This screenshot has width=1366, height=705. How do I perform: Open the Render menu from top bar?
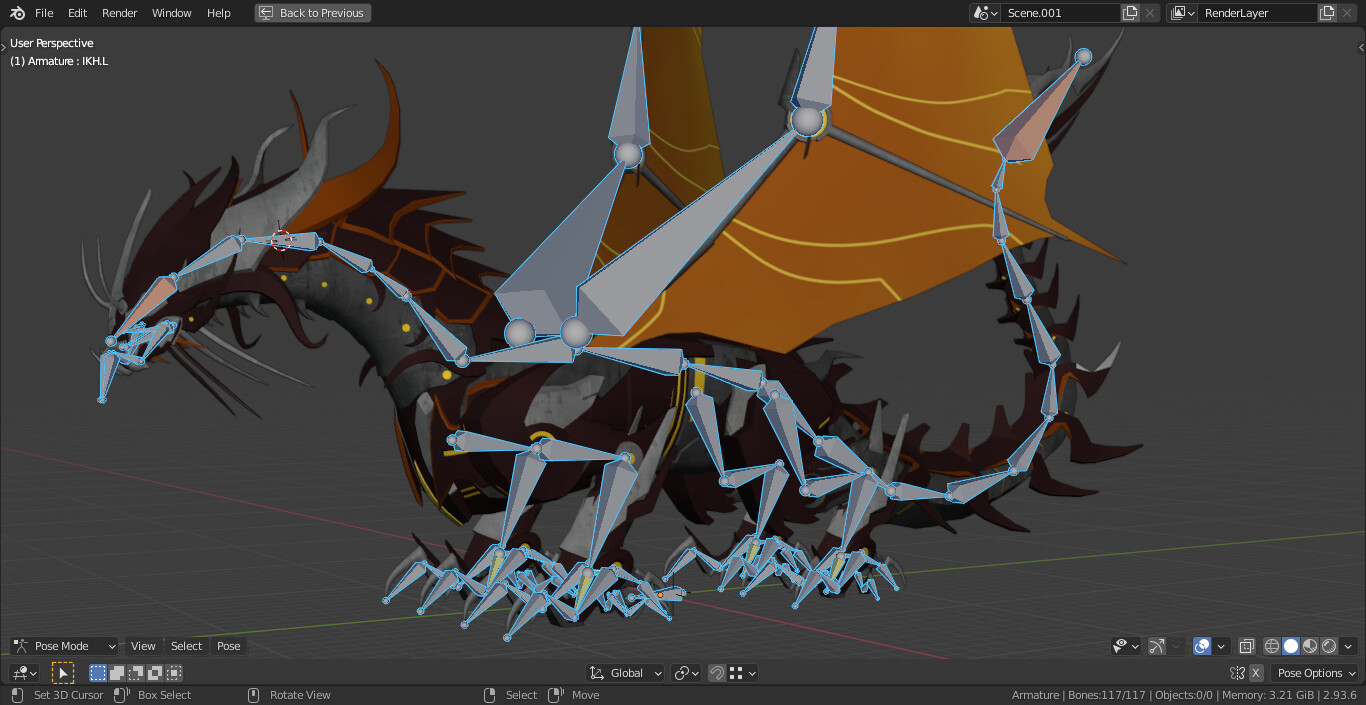coord(119,12)
